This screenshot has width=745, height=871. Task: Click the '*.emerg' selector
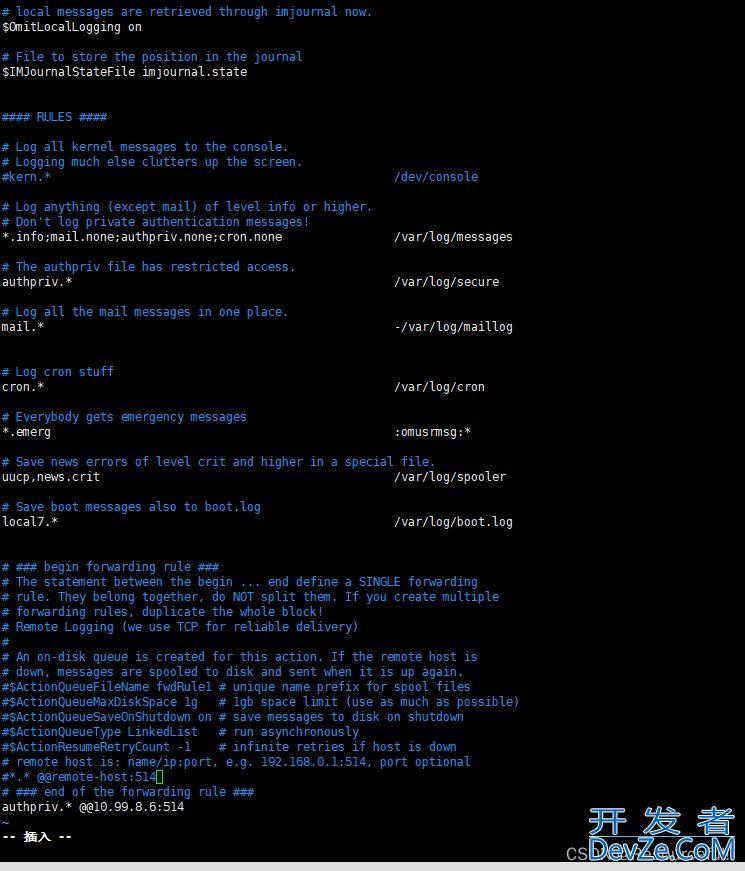[26, 432]
